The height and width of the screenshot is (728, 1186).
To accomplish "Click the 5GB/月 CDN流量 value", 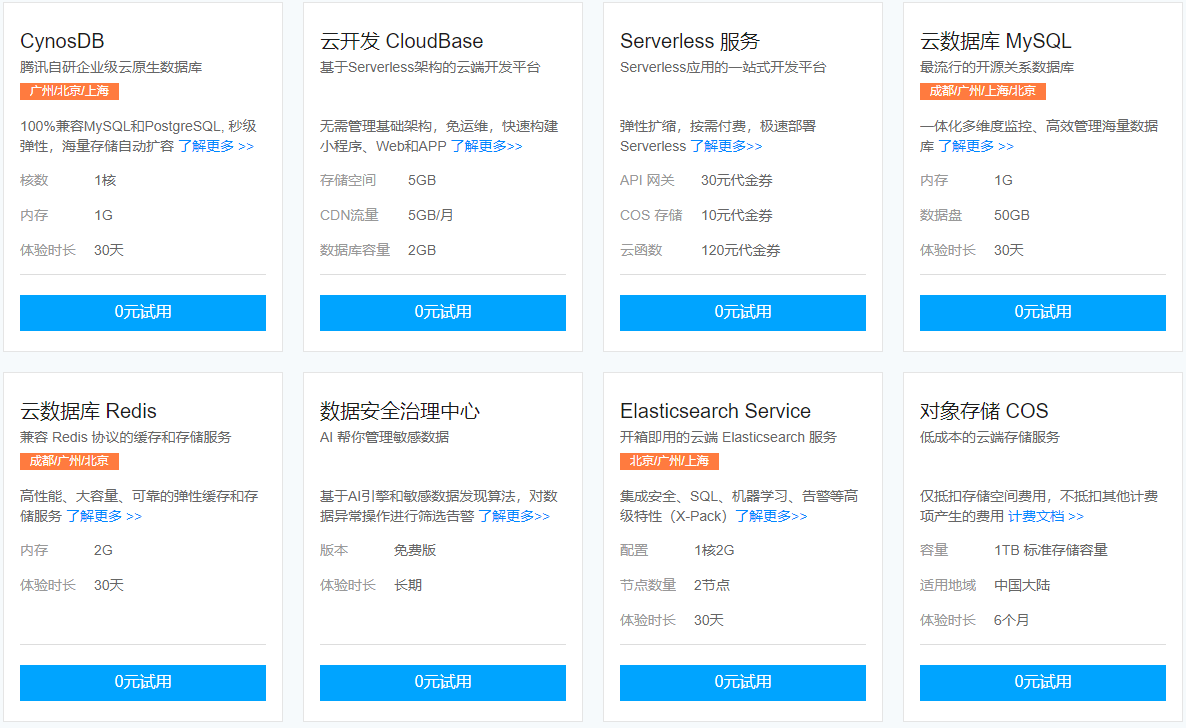I will point(431,215).
